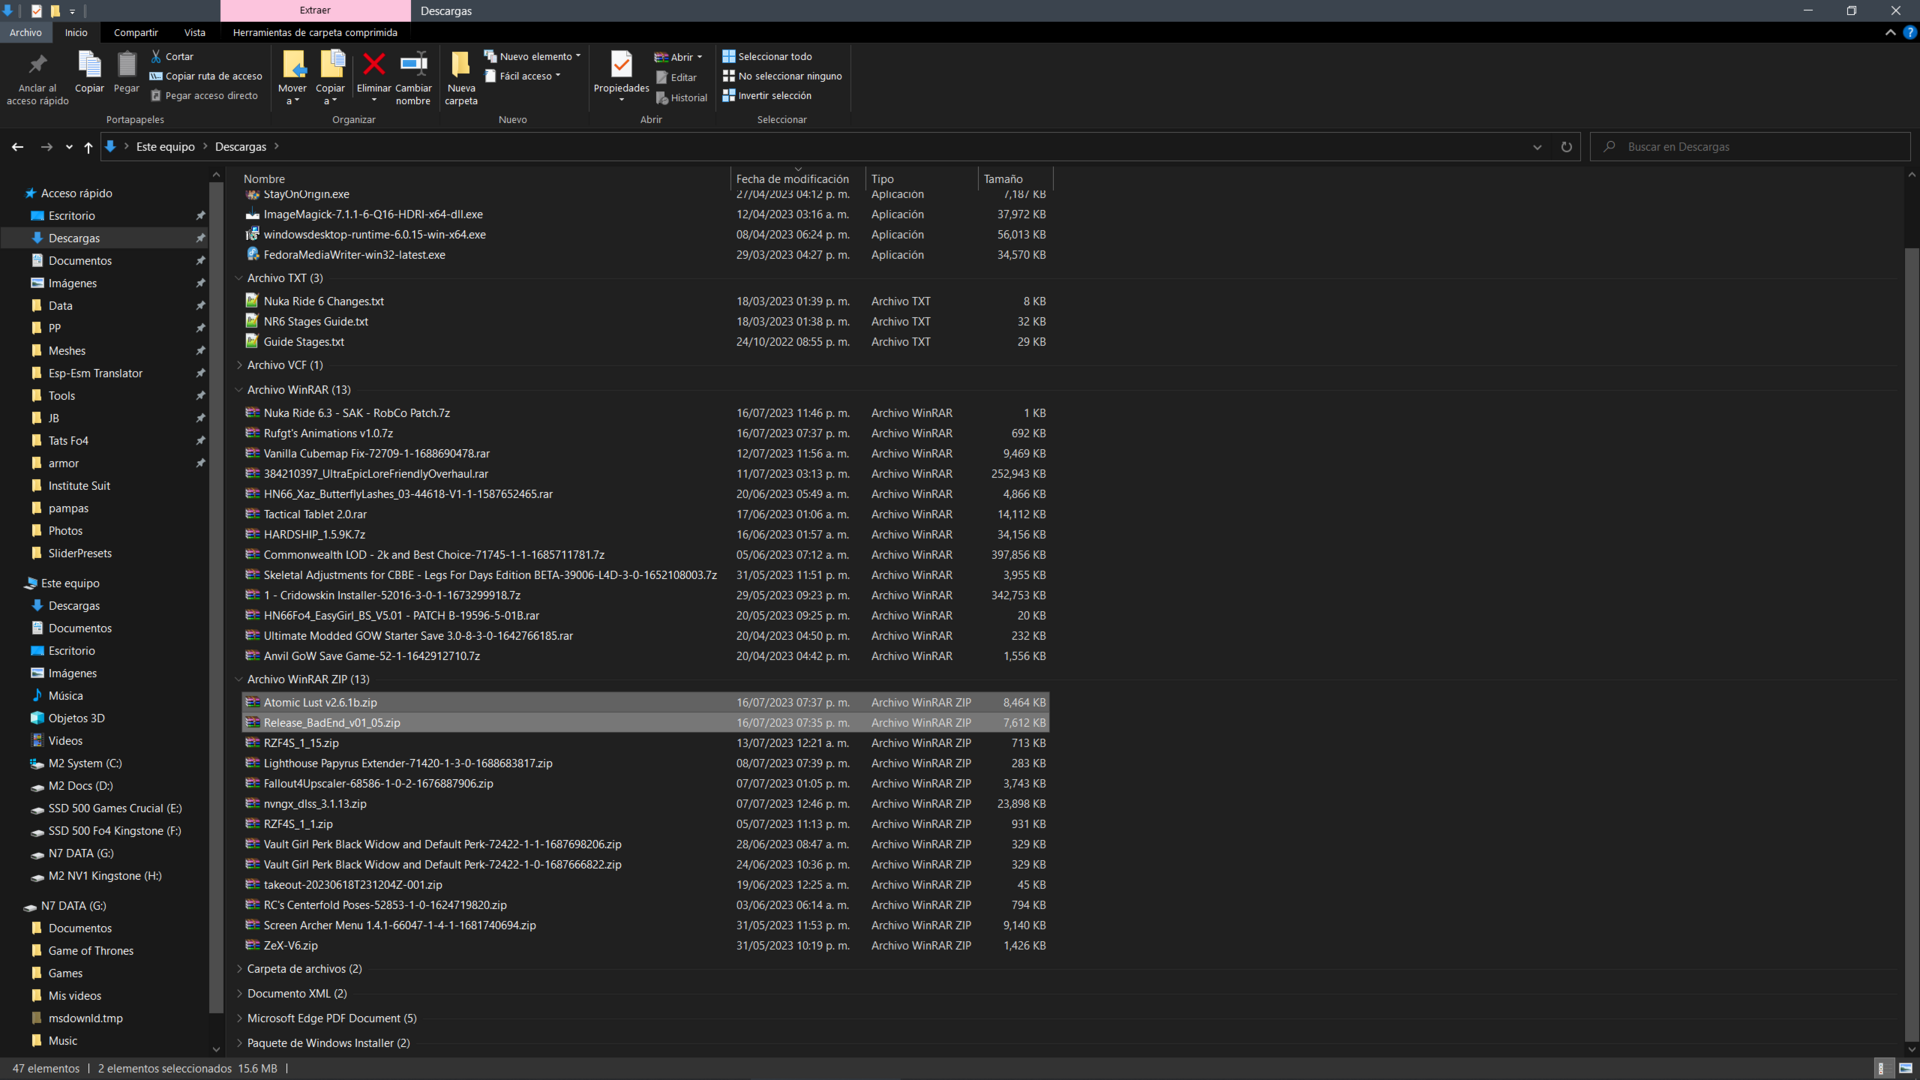Click Pegar acceso directo
The width and height of the screenshot is (1920, 1080).
(x=204, y=96)
